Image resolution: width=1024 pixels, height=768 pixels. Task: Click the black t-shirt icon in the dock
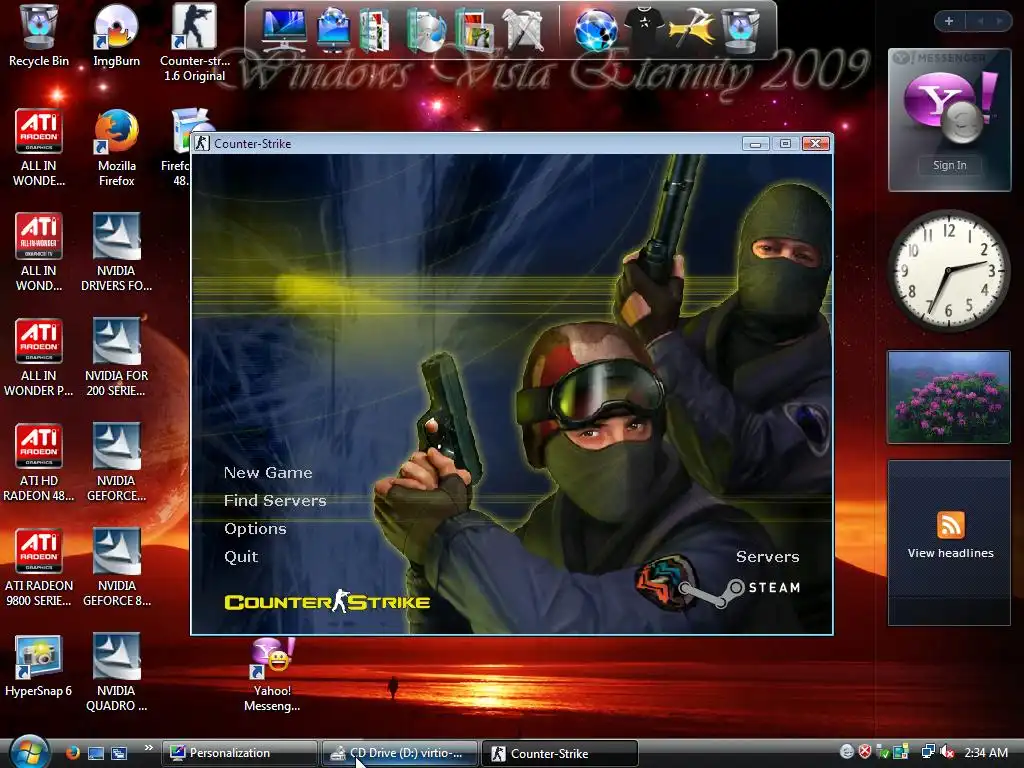point(644,27)
